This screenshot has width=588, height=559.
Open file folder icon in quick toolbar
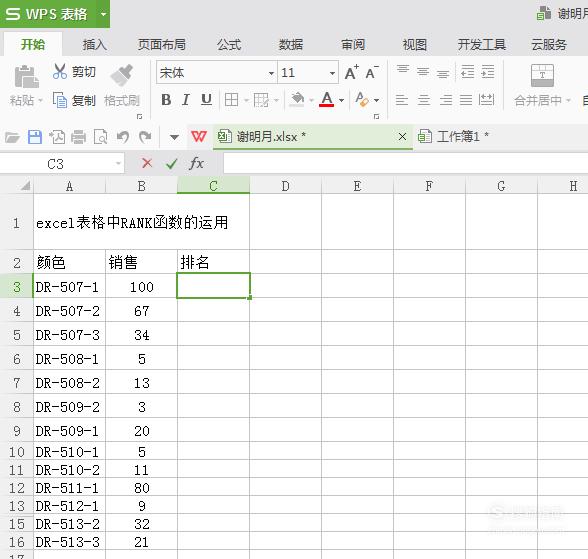(x=12, y=137)
